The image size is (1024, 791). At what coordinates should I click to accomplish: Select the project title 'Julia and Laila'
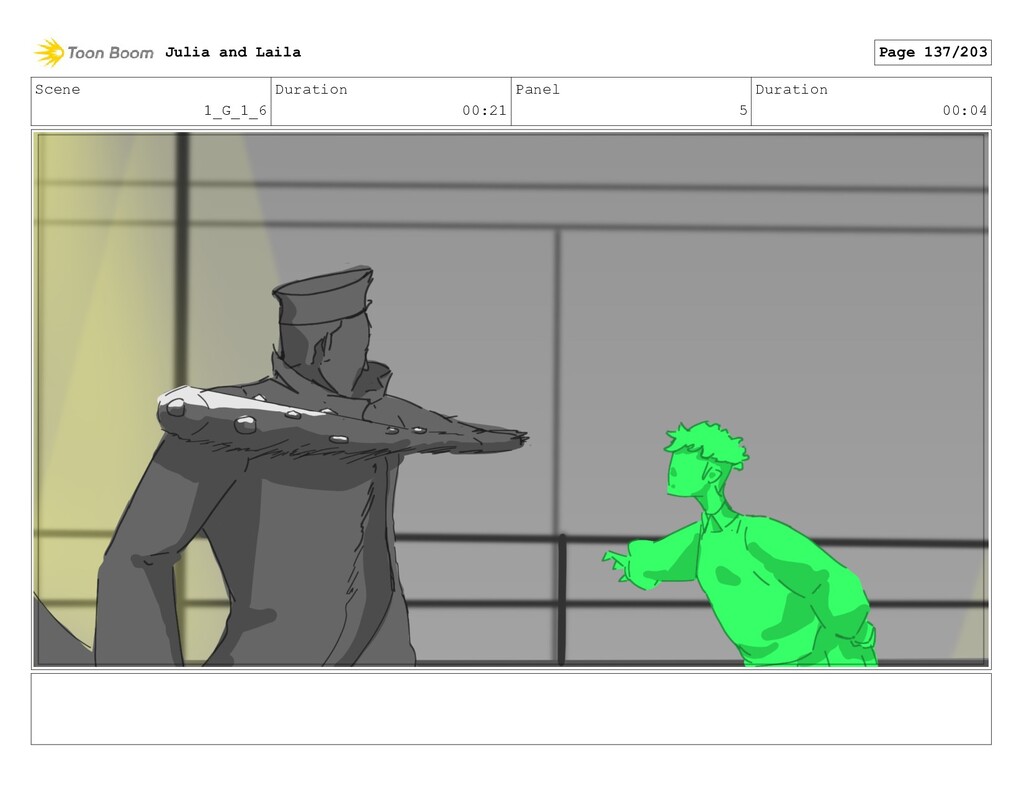tap(233, 52)
